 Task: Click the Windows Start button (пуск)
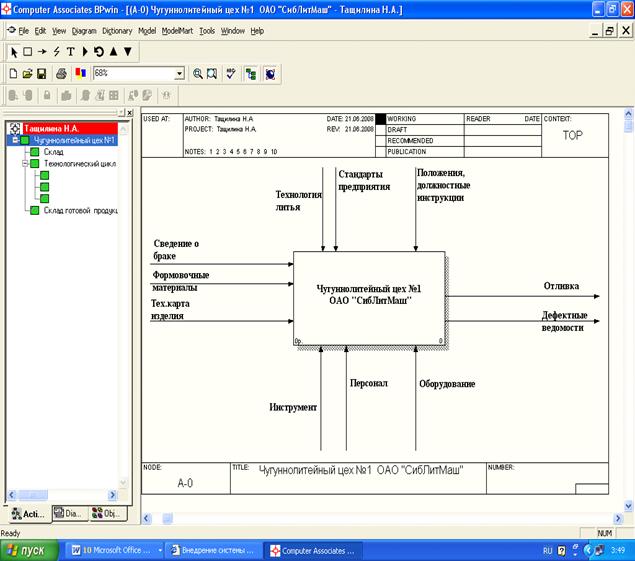point(28,551)
